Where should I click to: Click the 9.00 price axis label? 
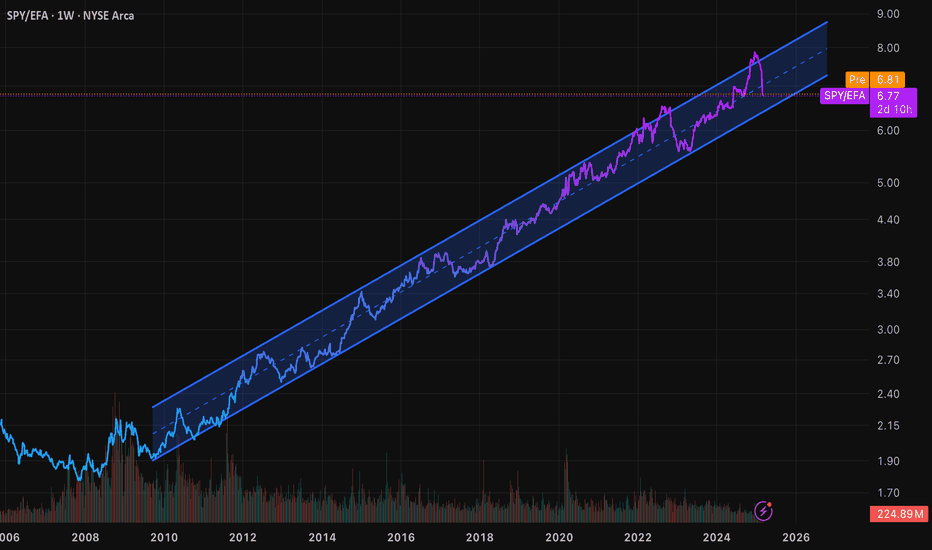tap(888, 14)
